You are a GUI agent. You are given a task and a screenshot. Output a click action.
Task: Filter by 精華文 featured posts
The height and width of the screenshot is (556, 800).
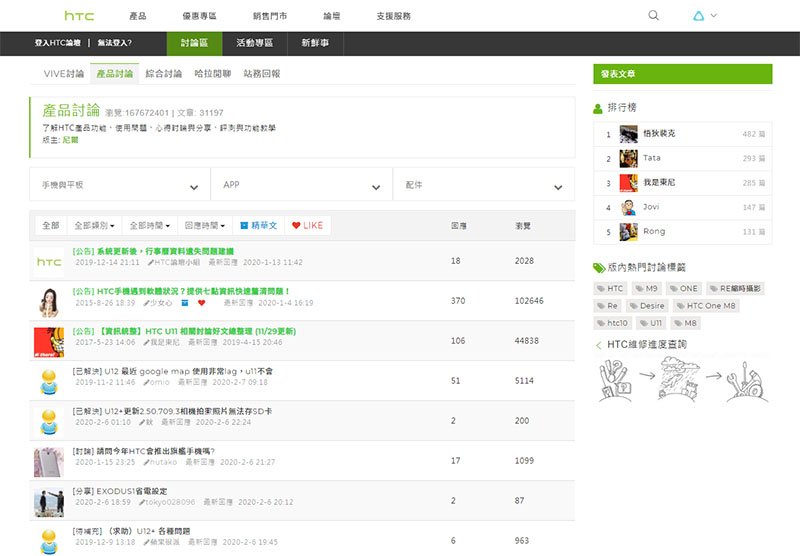pos(259,225)
